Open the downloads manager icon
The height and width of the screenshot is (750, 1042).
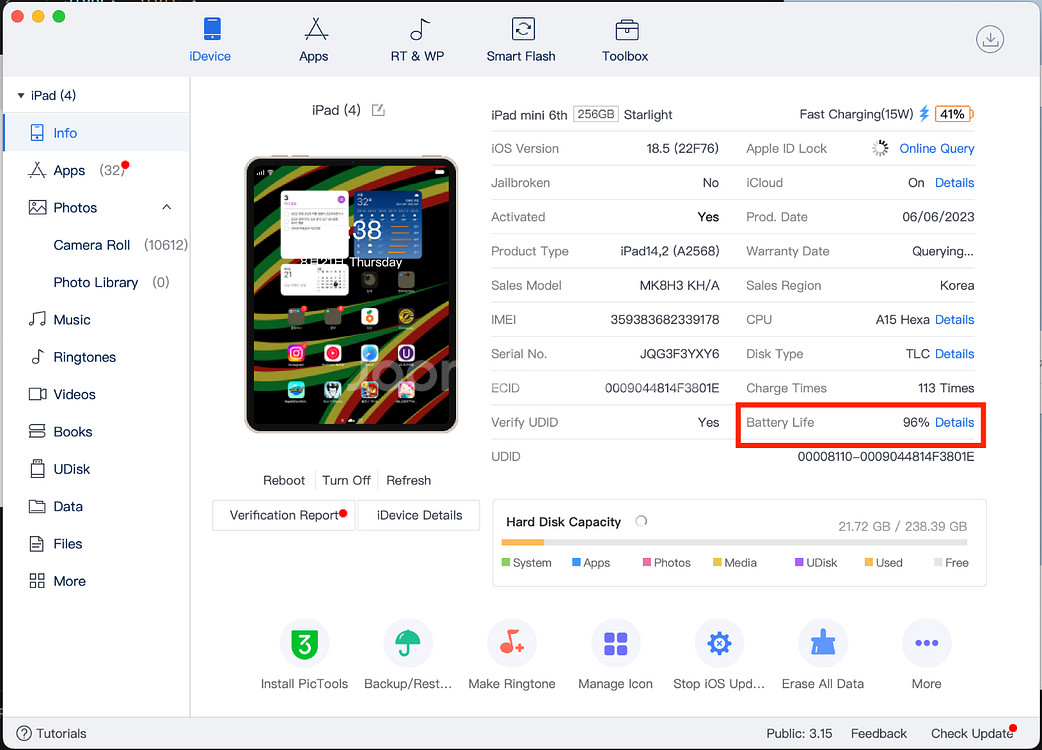[990, 39]
